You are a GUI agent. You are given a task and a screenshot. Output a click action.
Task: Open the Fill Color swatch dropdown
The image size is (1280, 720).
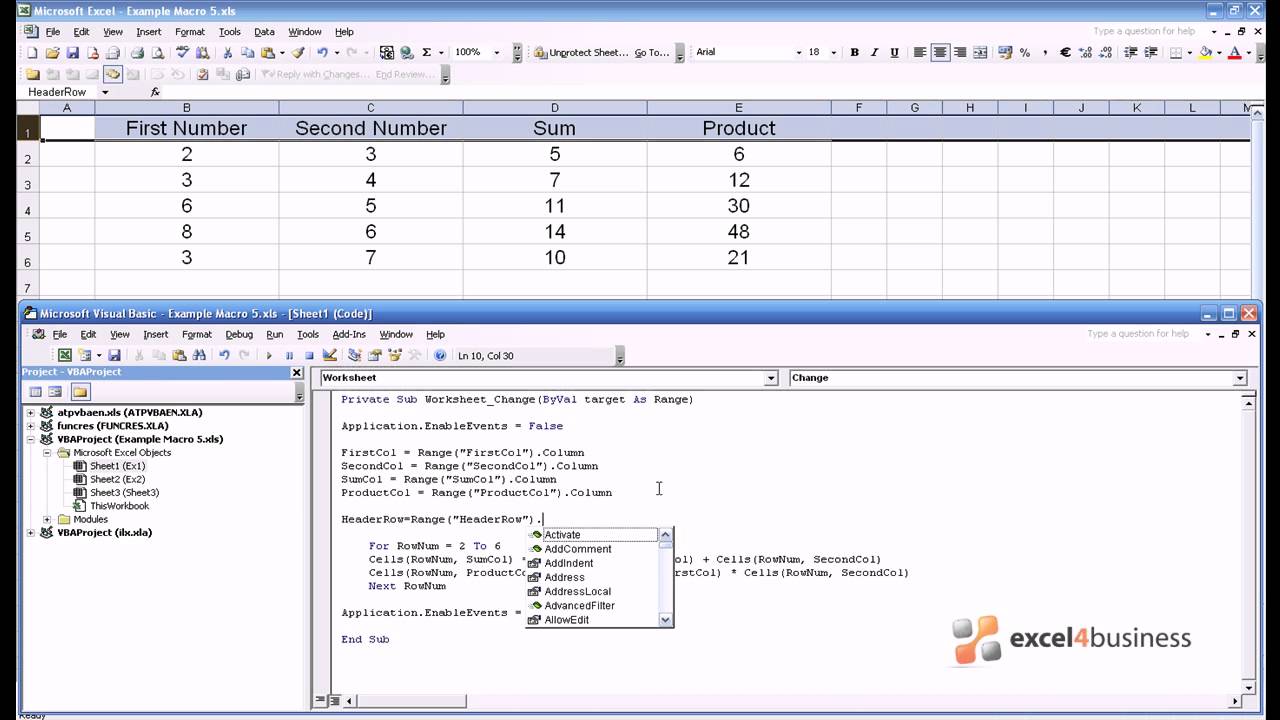click(x=1219, y=53)
